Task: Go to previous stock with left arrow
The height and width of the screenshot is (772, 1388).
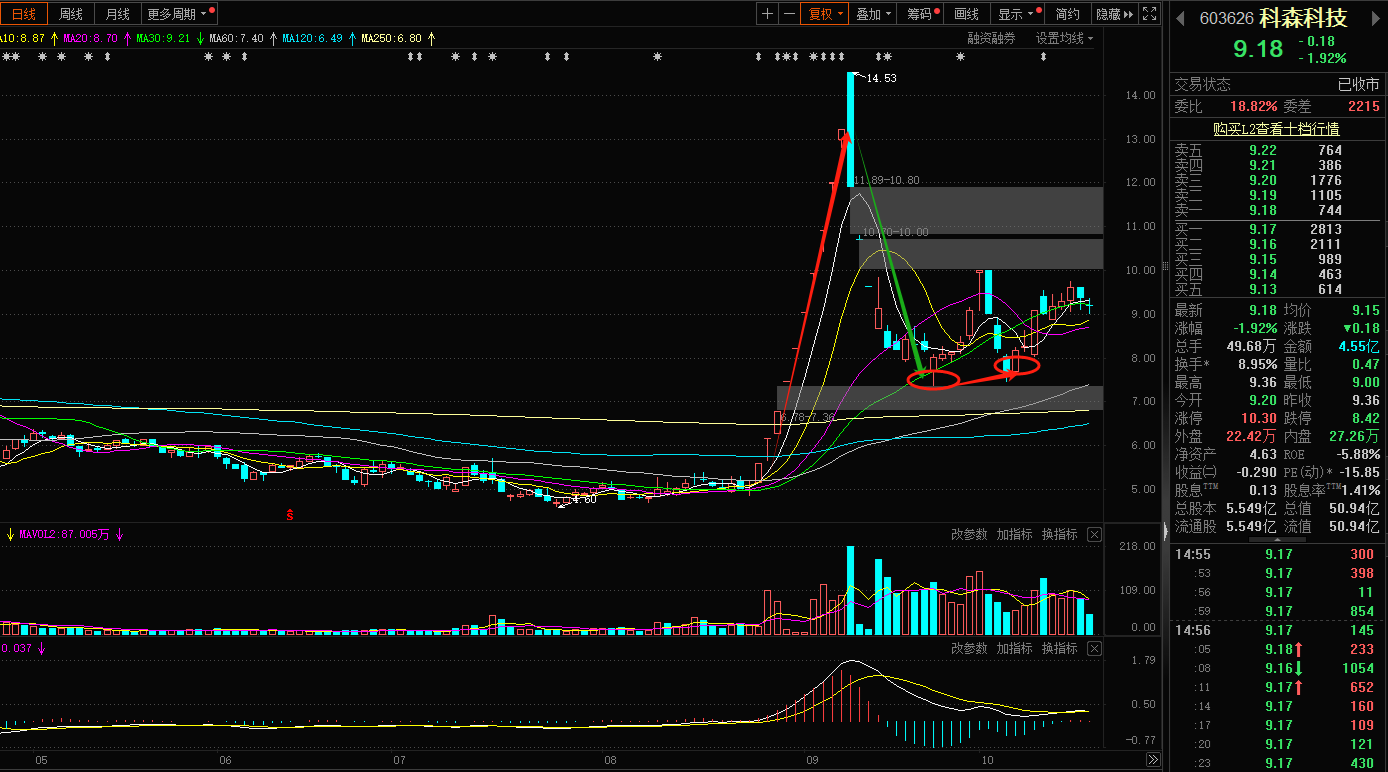Action: coord(1180,18)
